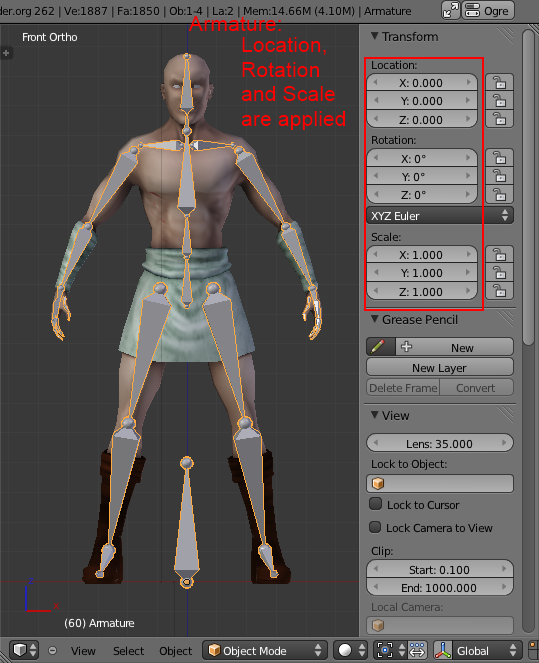Image resolution: width=539 pixels, height=663 pixels.
Task: Click the Scale Z value field
Action: (x=421, y=291)
